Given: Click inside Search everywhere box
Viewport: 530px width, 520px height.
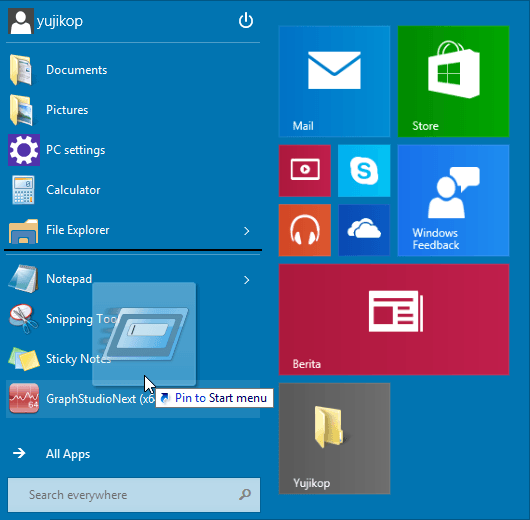Looking at the screenshot, I should [134, 495].
